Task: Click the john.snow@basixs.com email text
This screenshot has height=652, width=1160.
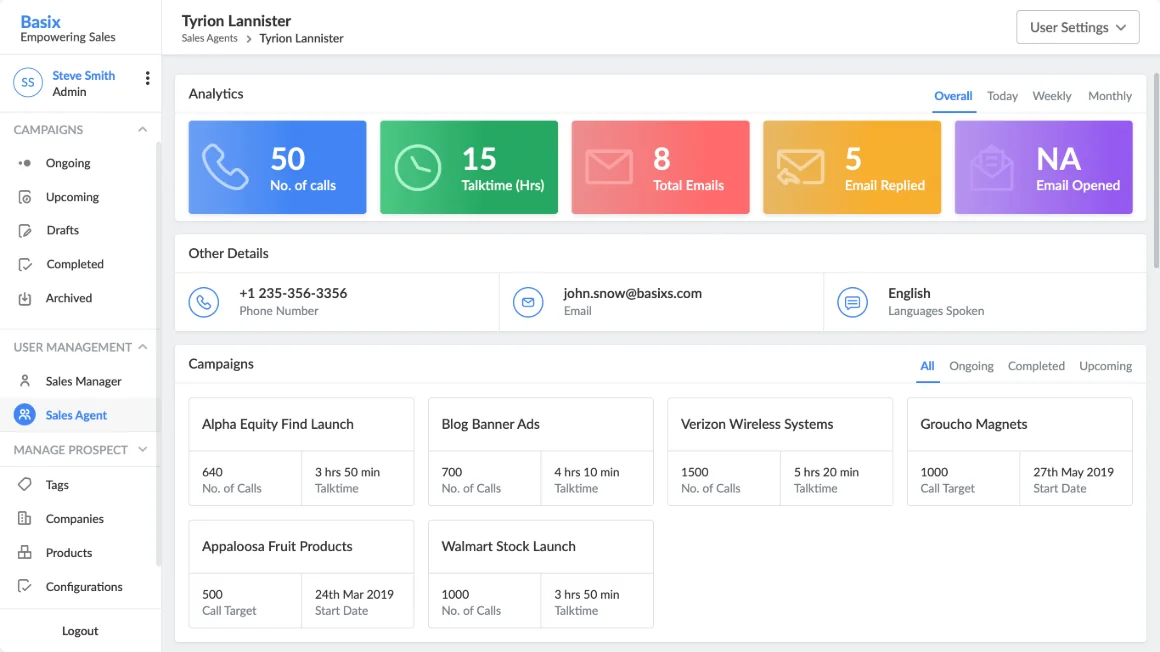Action: (x=633, y=293)
